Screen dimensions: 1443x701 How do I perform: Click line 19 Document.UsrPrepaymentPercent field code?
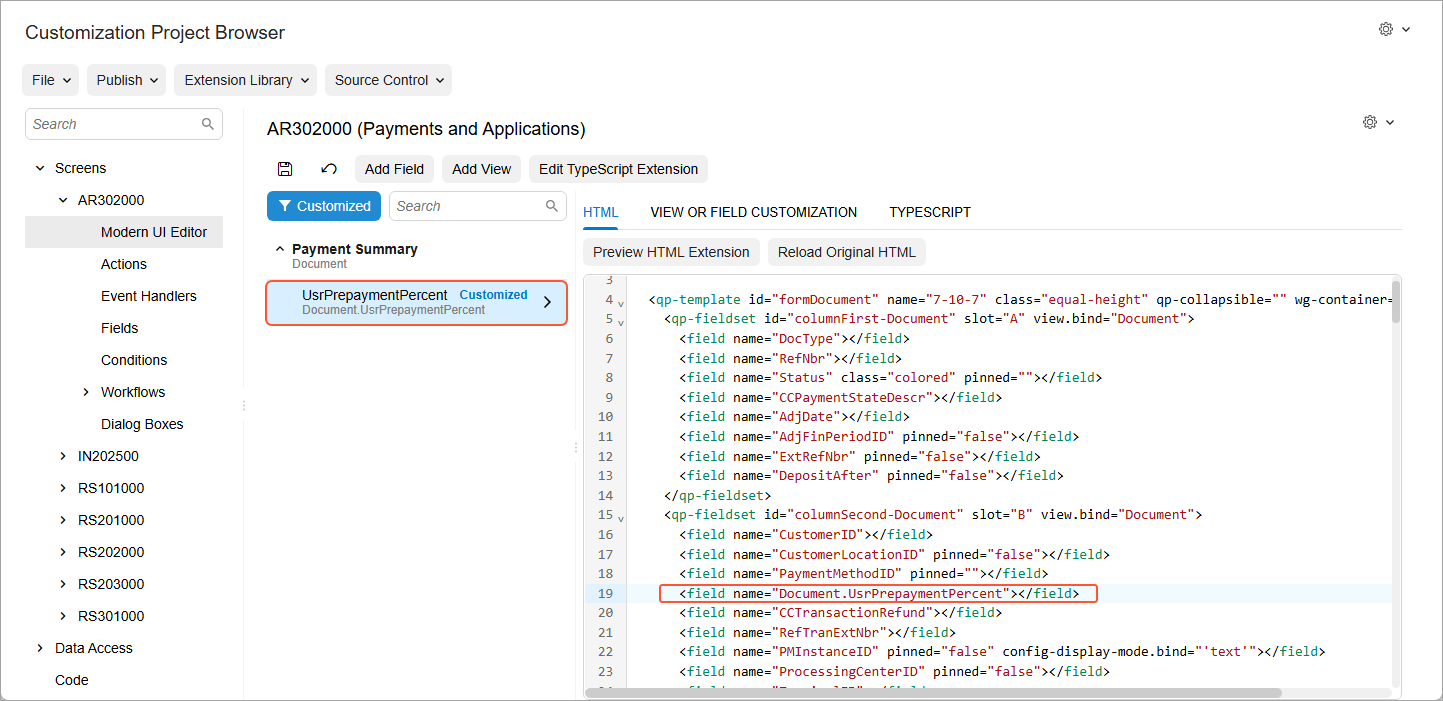coord(879,593)
